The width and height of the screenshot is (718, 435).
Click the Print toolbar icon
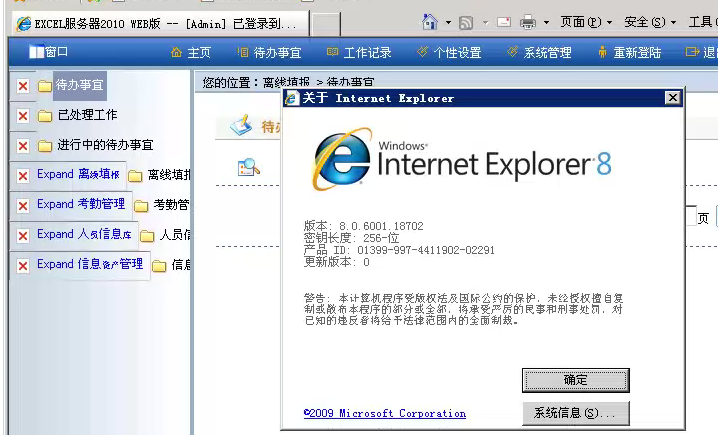[527, 22]
